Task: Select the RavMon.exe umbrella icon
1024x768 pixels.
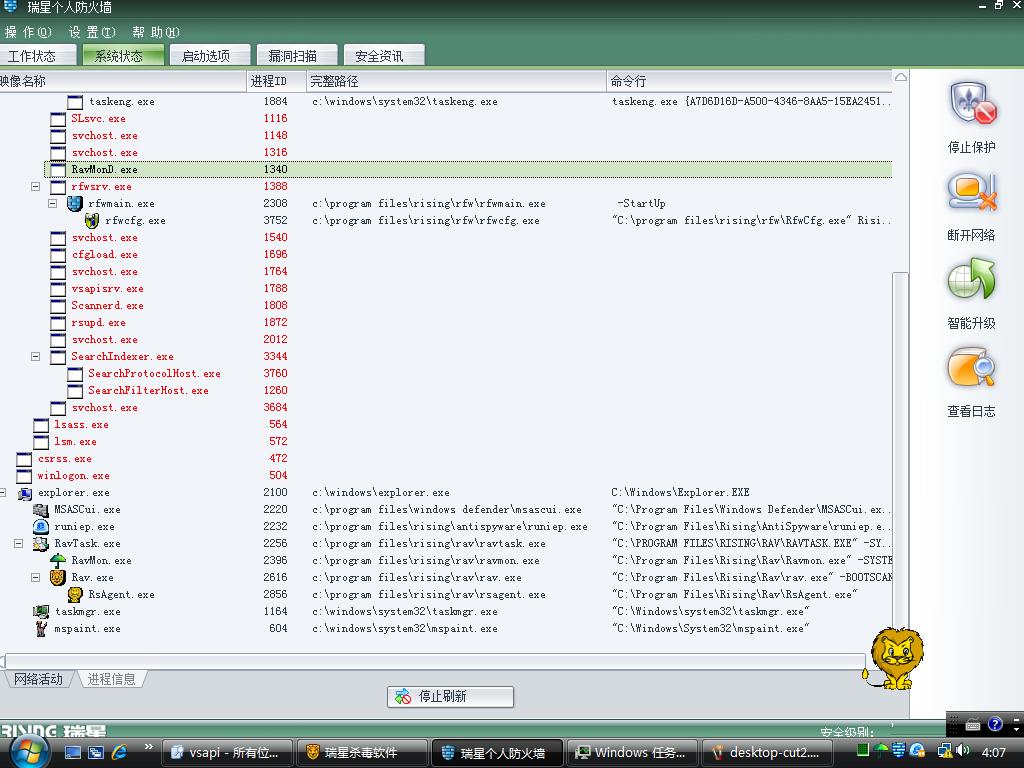Action: pyautogui.click(x=58, y=561)
